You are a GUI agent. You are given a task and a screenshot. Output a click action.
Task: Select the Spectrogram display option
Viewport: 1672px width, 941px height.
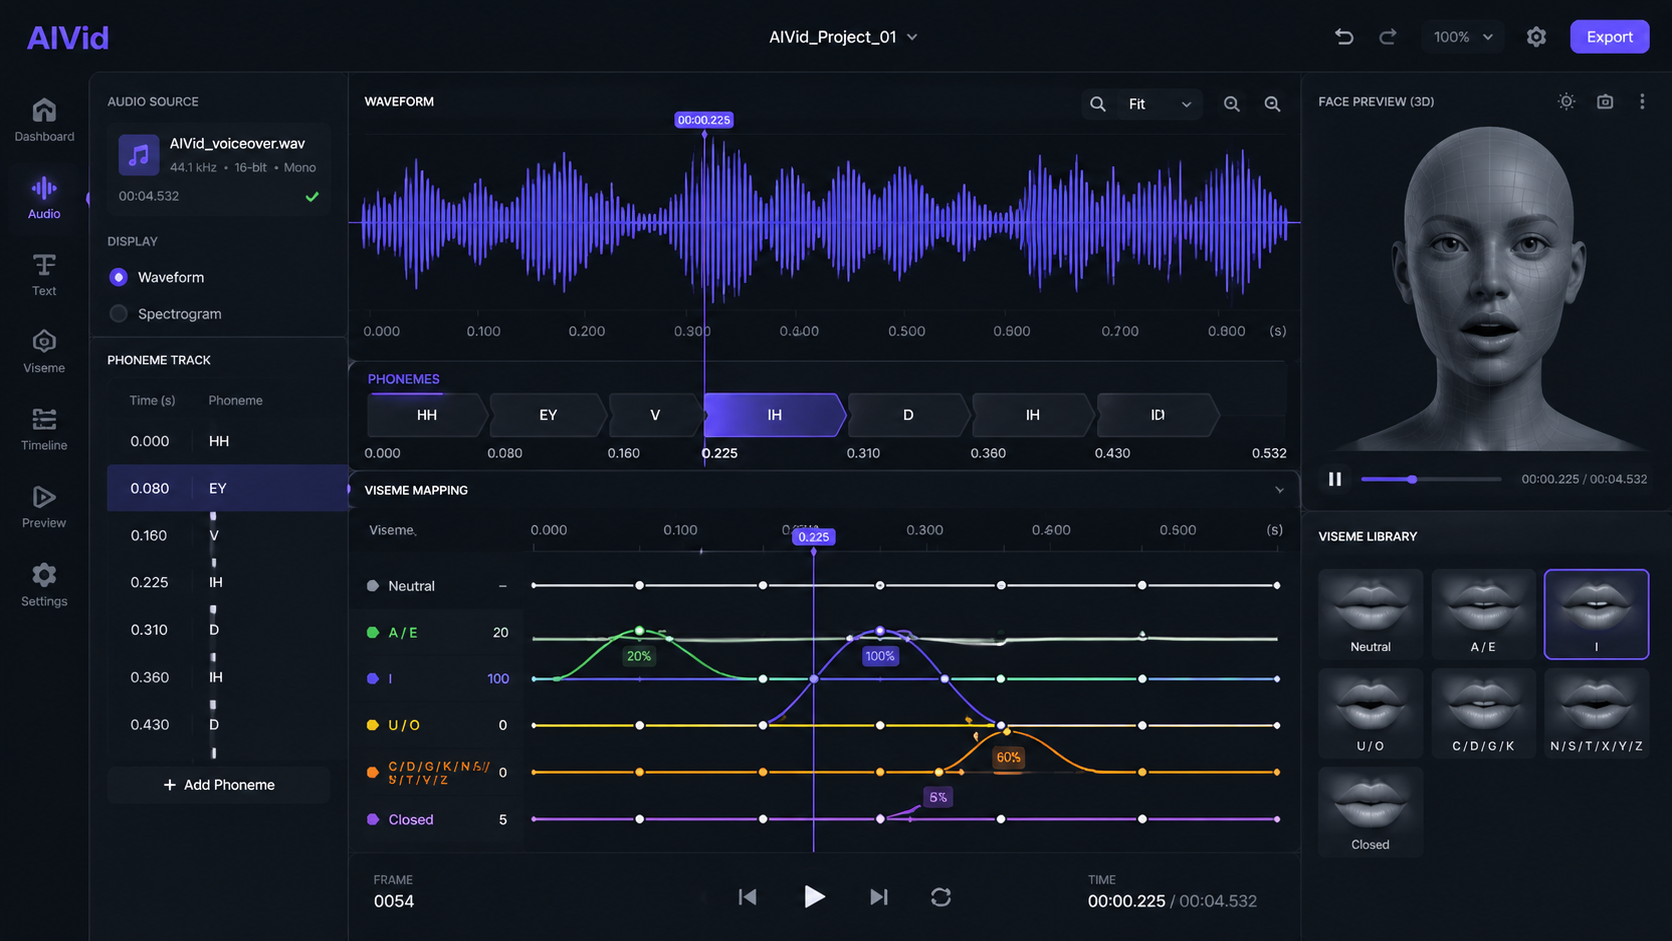click(x=118, y=314)
